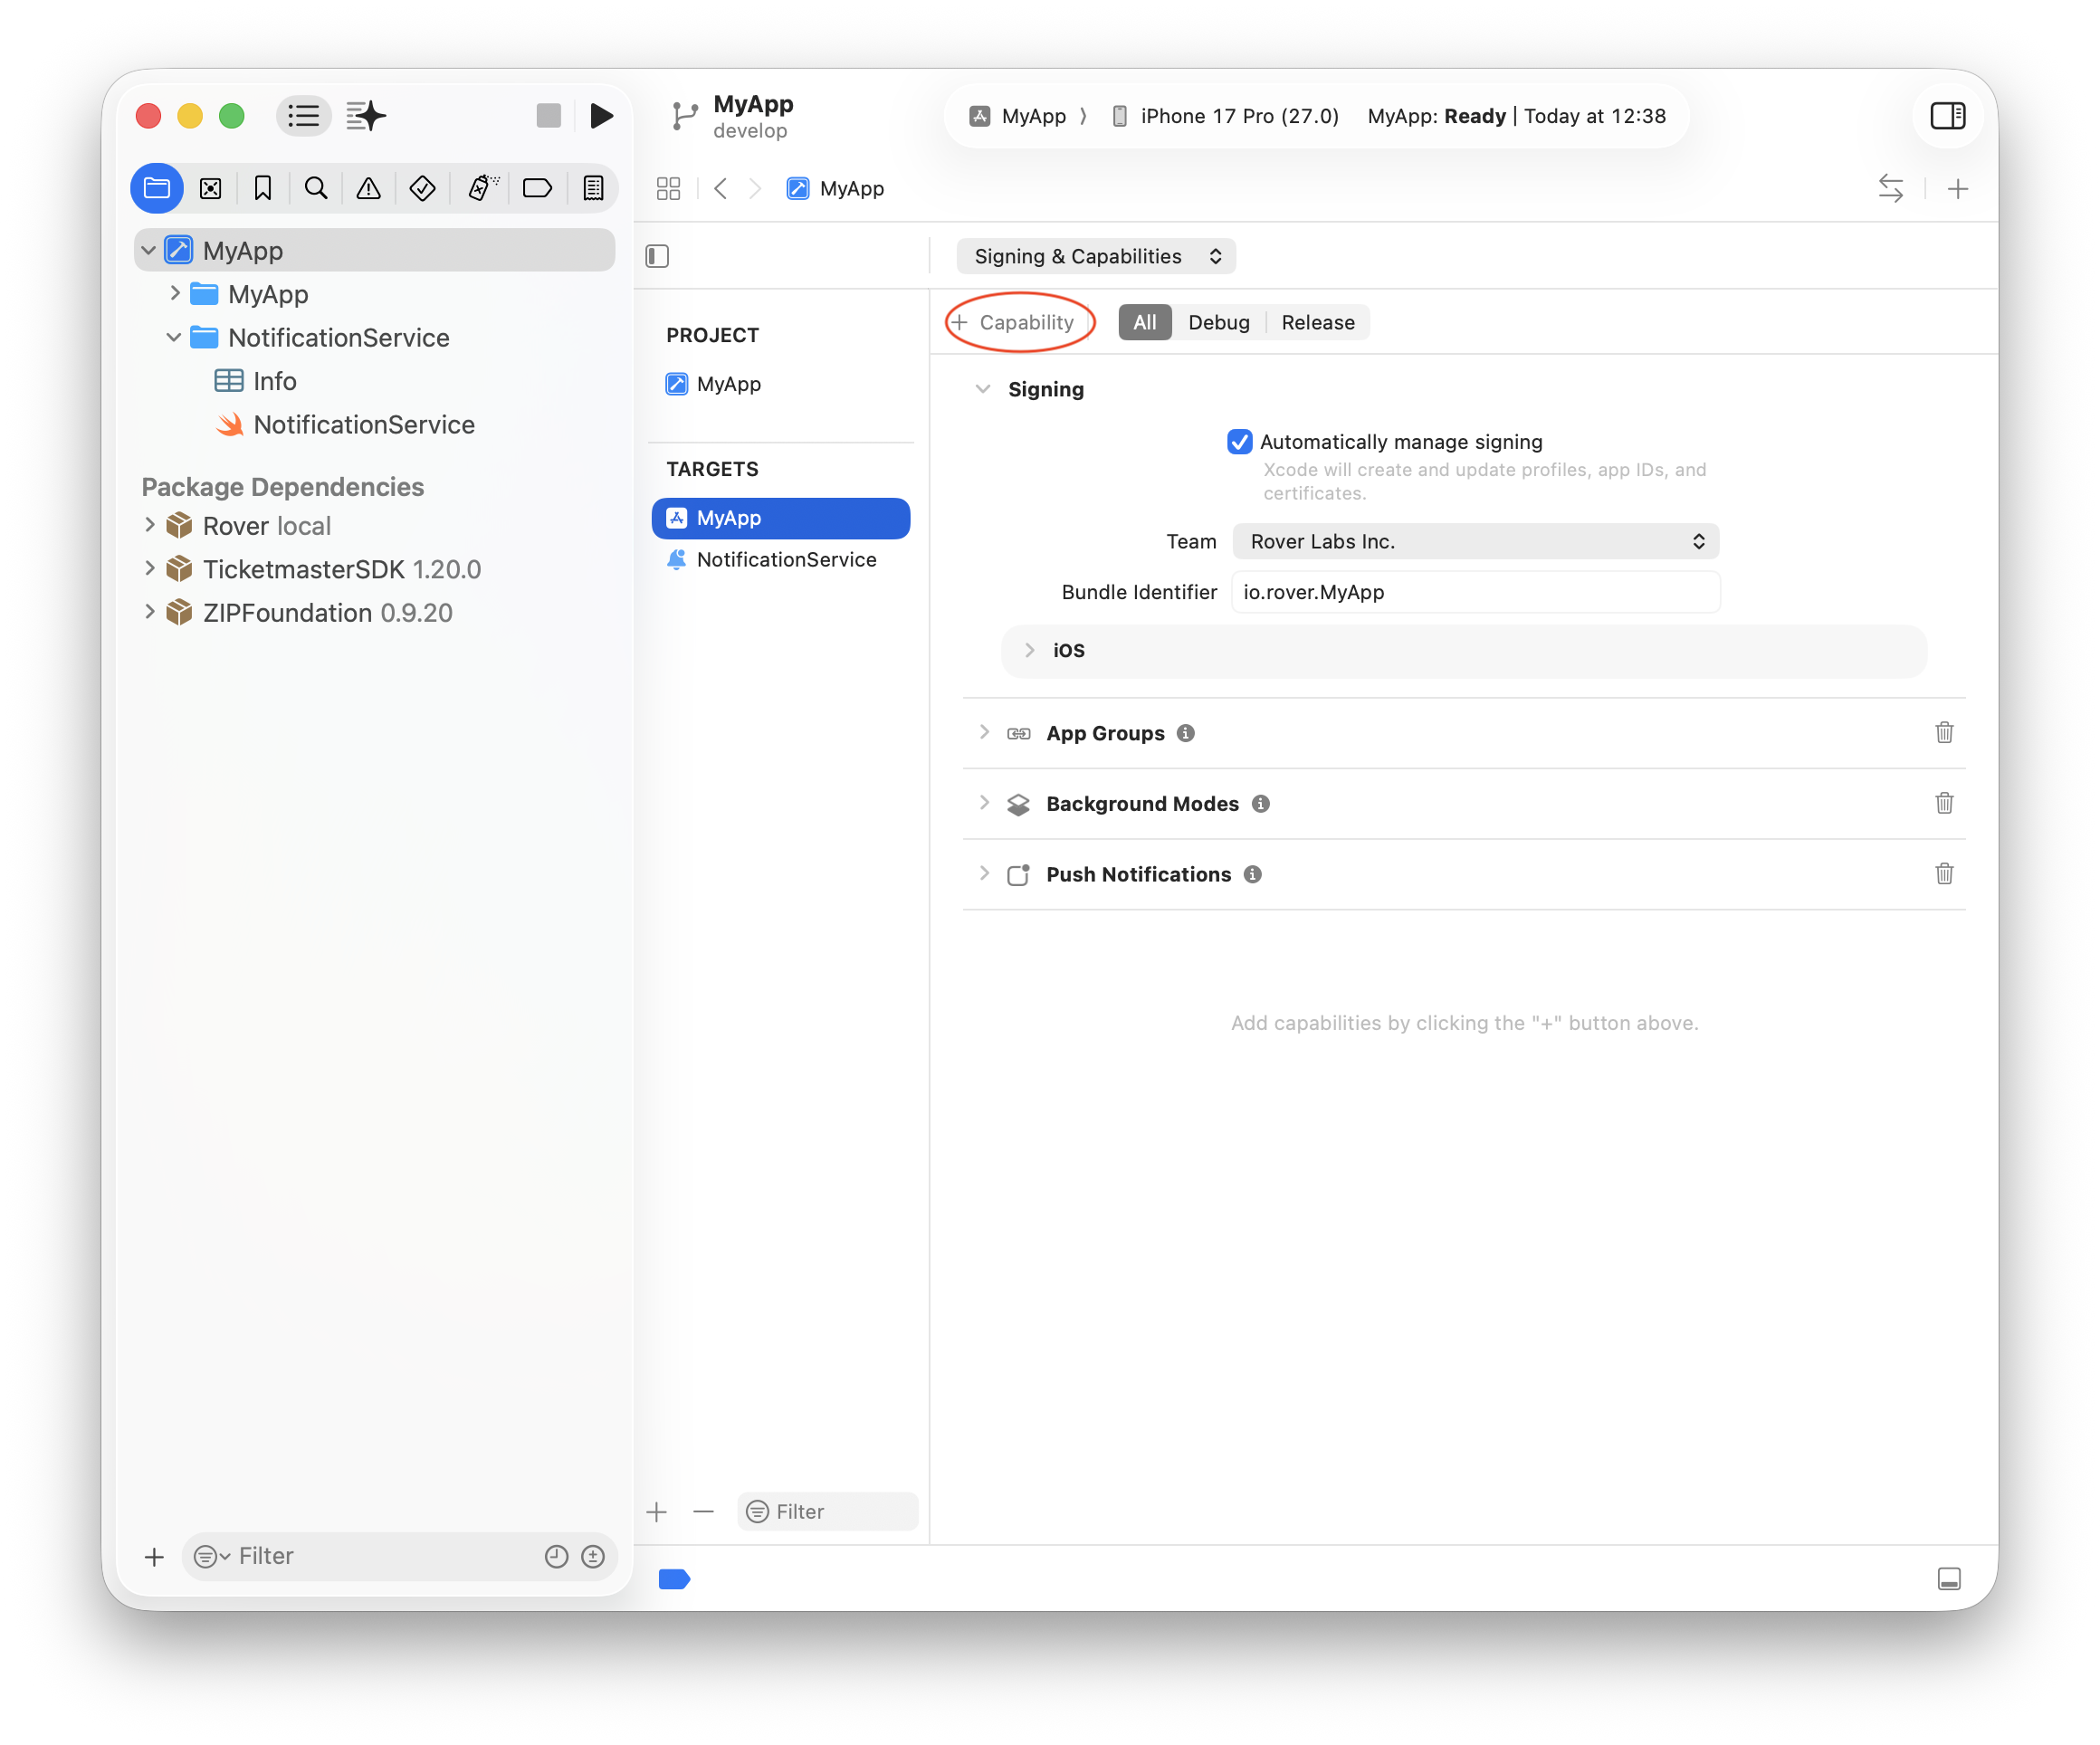The image size is (2100, 1745).
Task: Choose the iPhone 17 Pro run destination
Action: 1225,116
